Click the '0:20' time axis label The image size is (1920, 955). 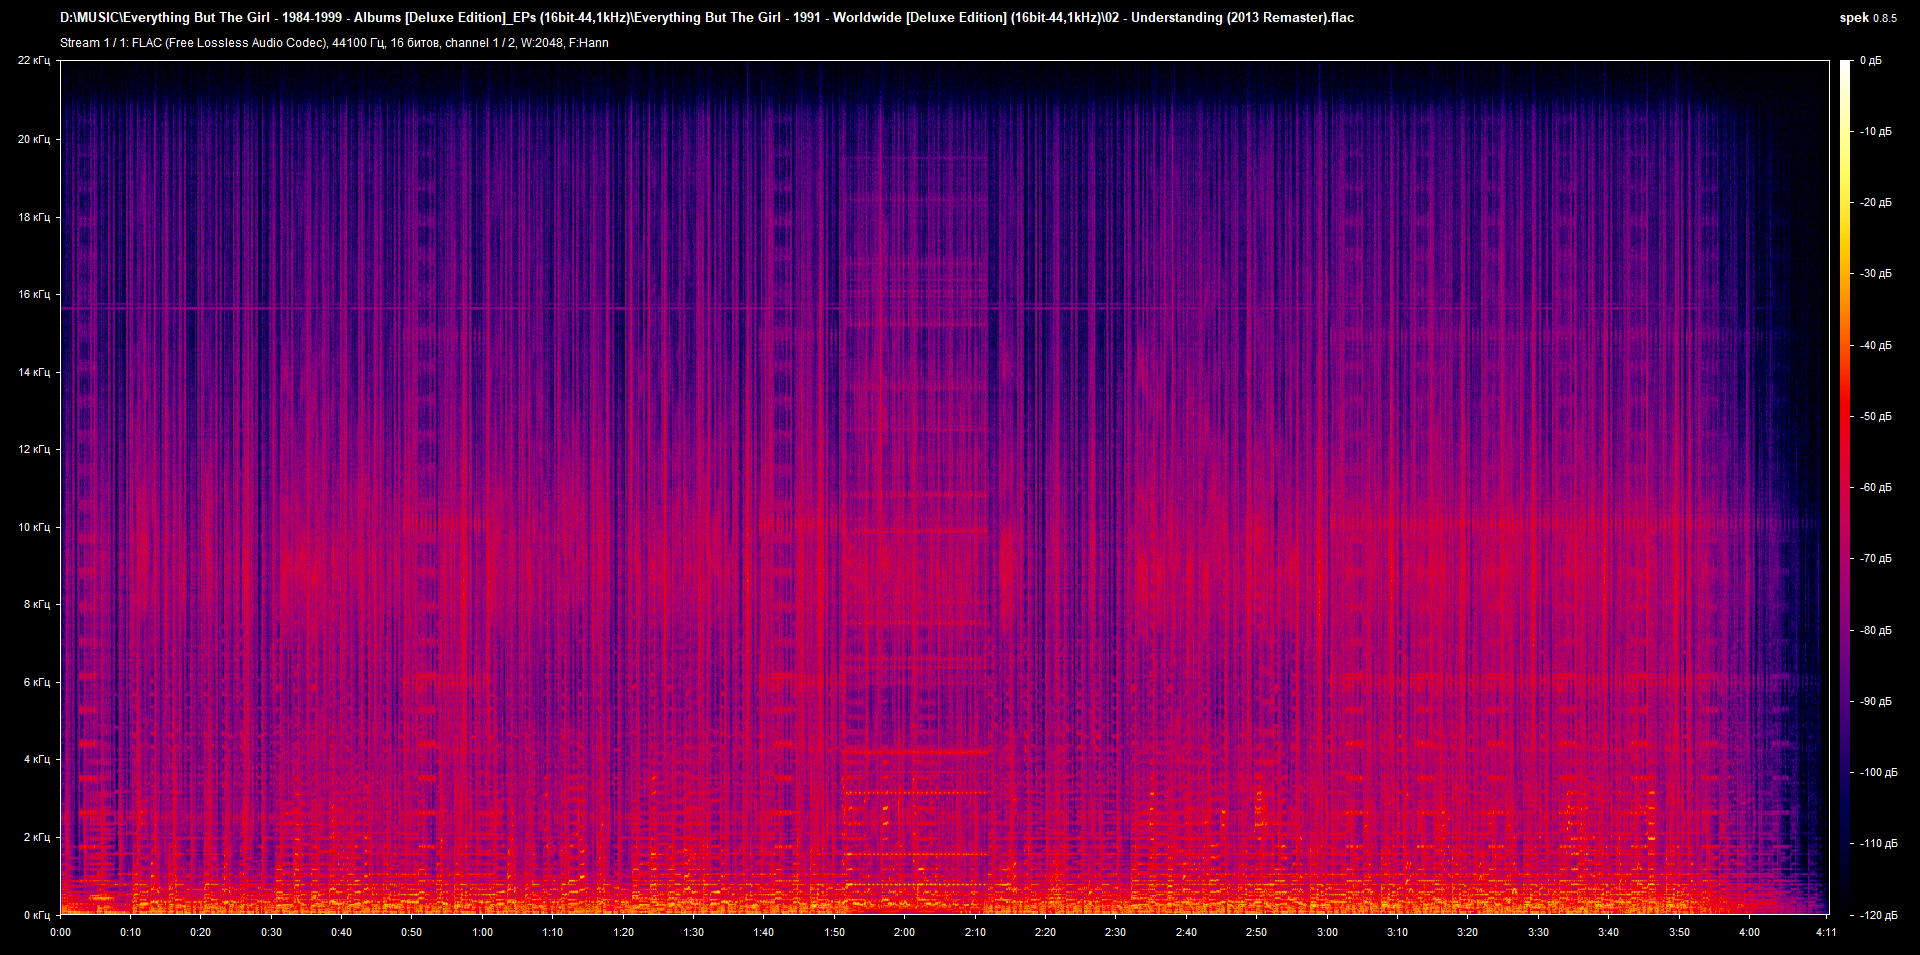(x=201, y=932)
